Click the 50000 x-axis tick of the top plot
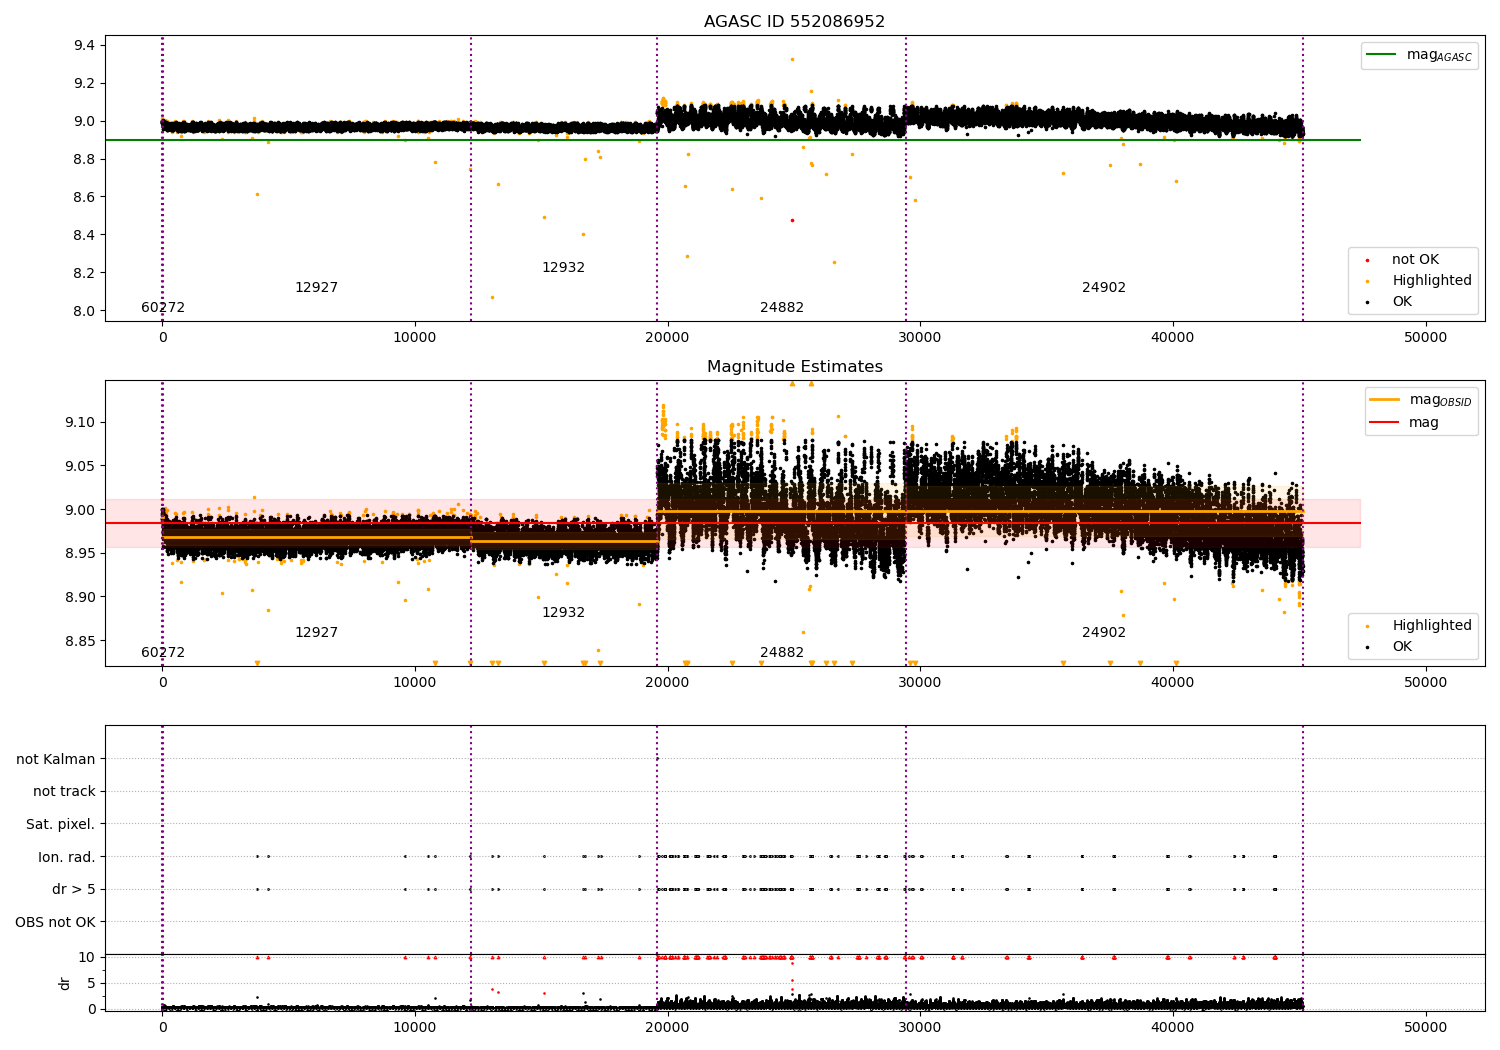This screenshot has width=1500, height=1050. tap(1425, 338)
